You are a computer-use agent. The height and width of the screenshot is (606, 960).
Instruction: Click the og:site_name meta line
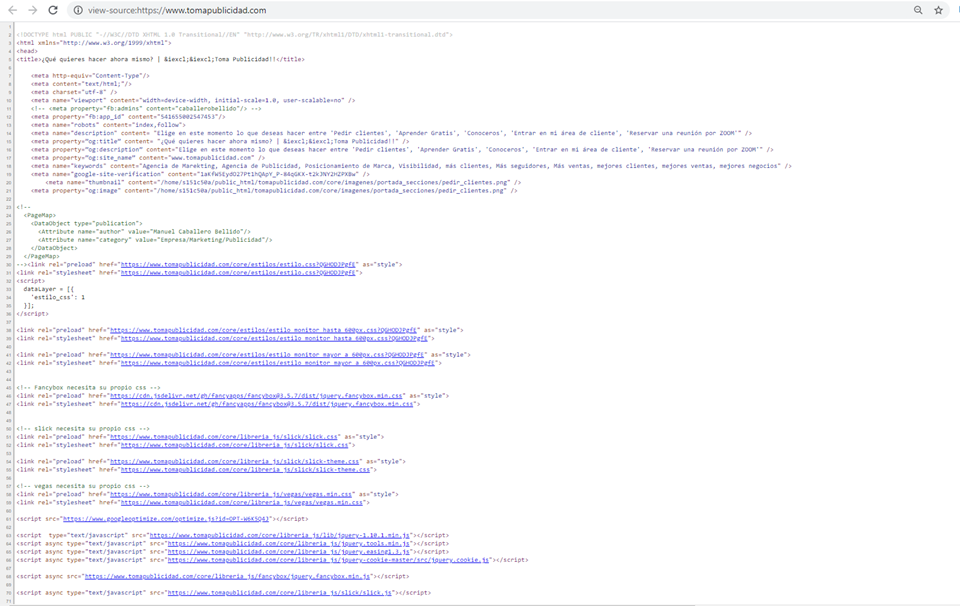coord(148,158)
